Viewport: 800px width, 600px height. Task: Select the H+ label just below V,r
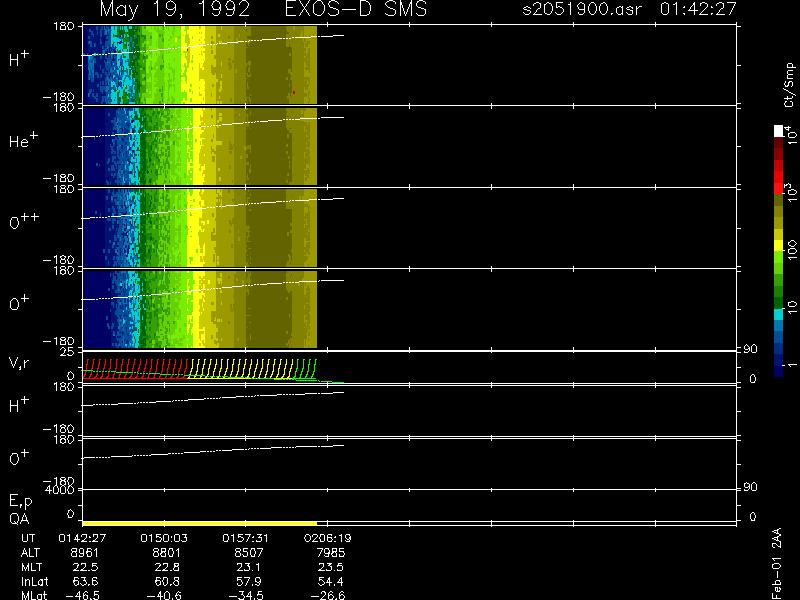click(19, 405)
